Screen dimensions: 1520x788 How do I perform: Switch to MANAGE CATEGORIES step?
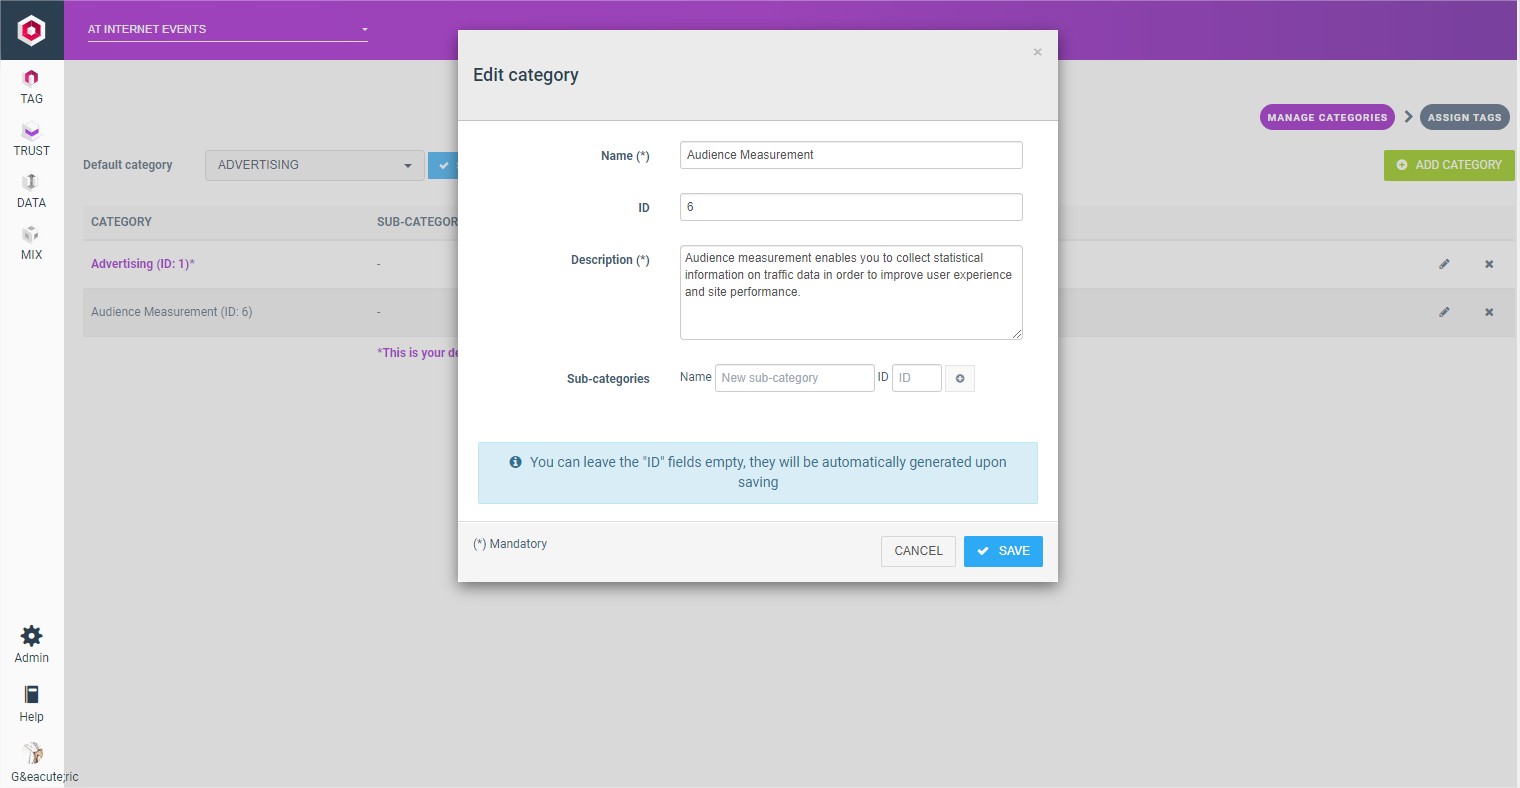pos(1327,117)
